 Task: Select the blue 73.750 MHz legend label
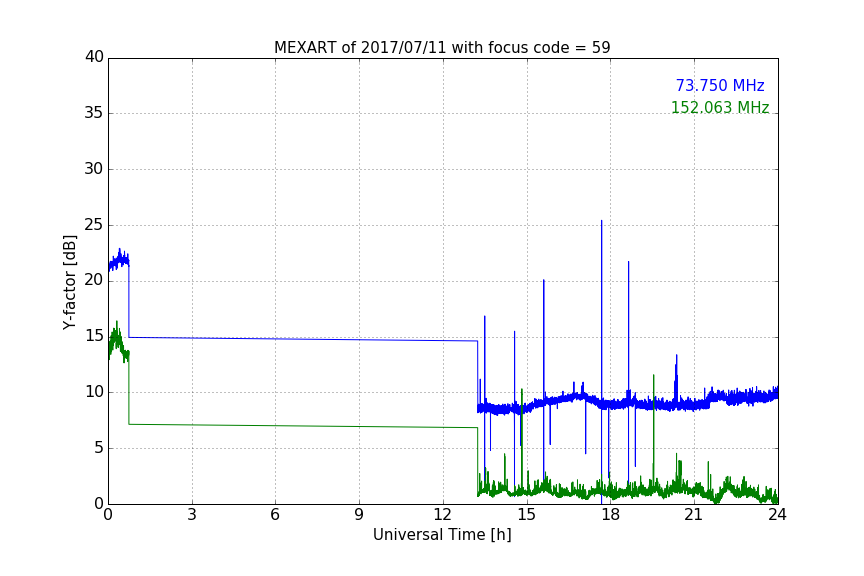[x=720, y=86]
